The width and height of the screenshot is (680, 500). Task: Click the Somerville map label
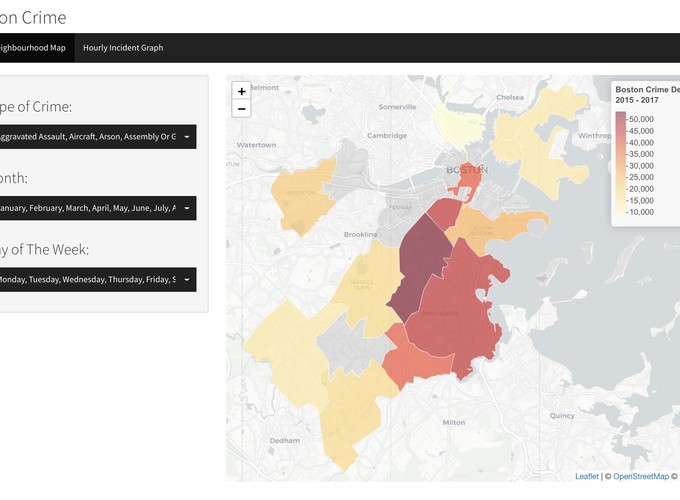397,107
